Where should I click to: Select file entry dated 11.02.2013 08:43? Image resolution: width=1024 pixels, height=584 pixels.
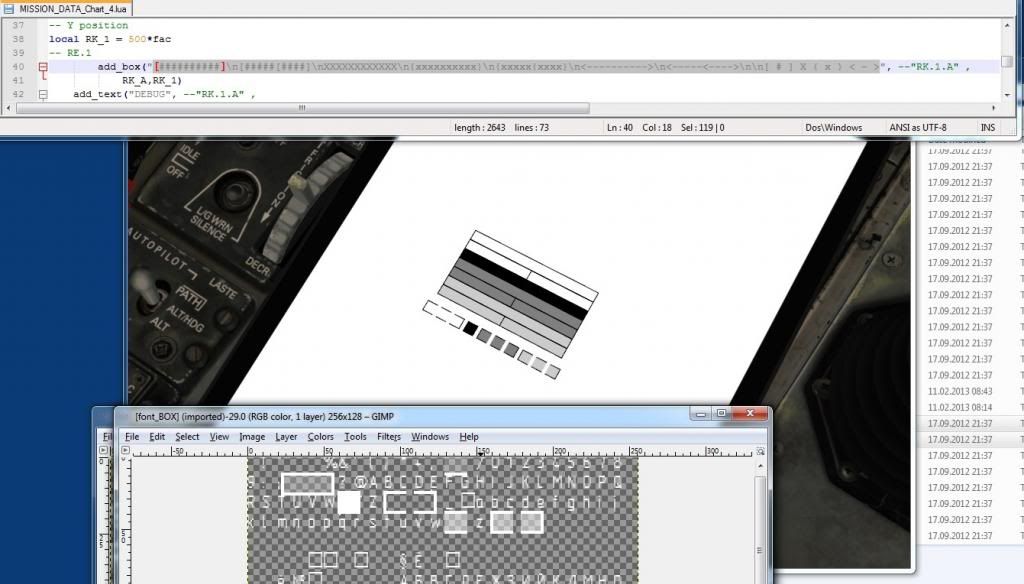(960, 391)
